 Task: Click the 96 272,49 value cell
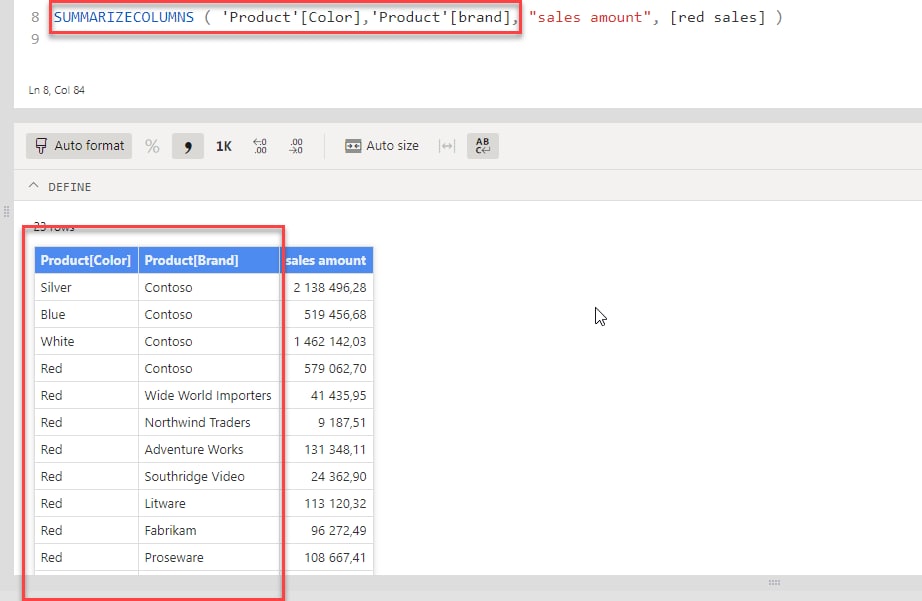pos(326,531)
